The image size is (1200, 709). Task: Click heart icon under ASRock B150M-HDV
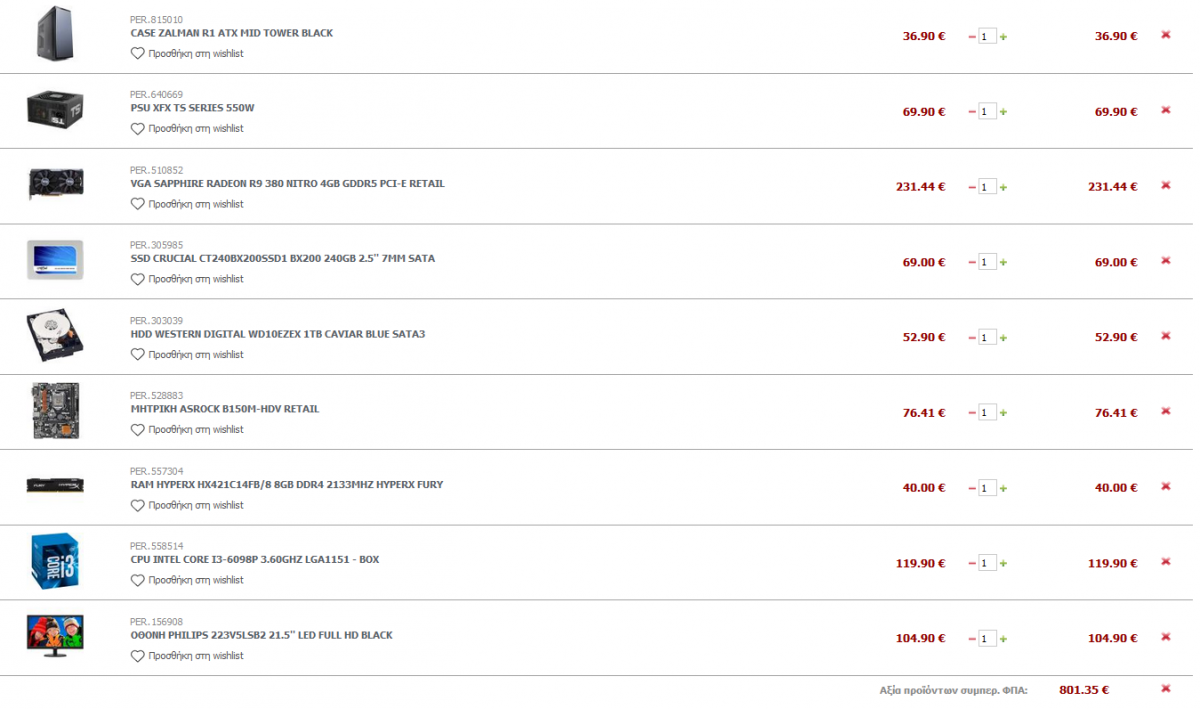pos(138,429)
